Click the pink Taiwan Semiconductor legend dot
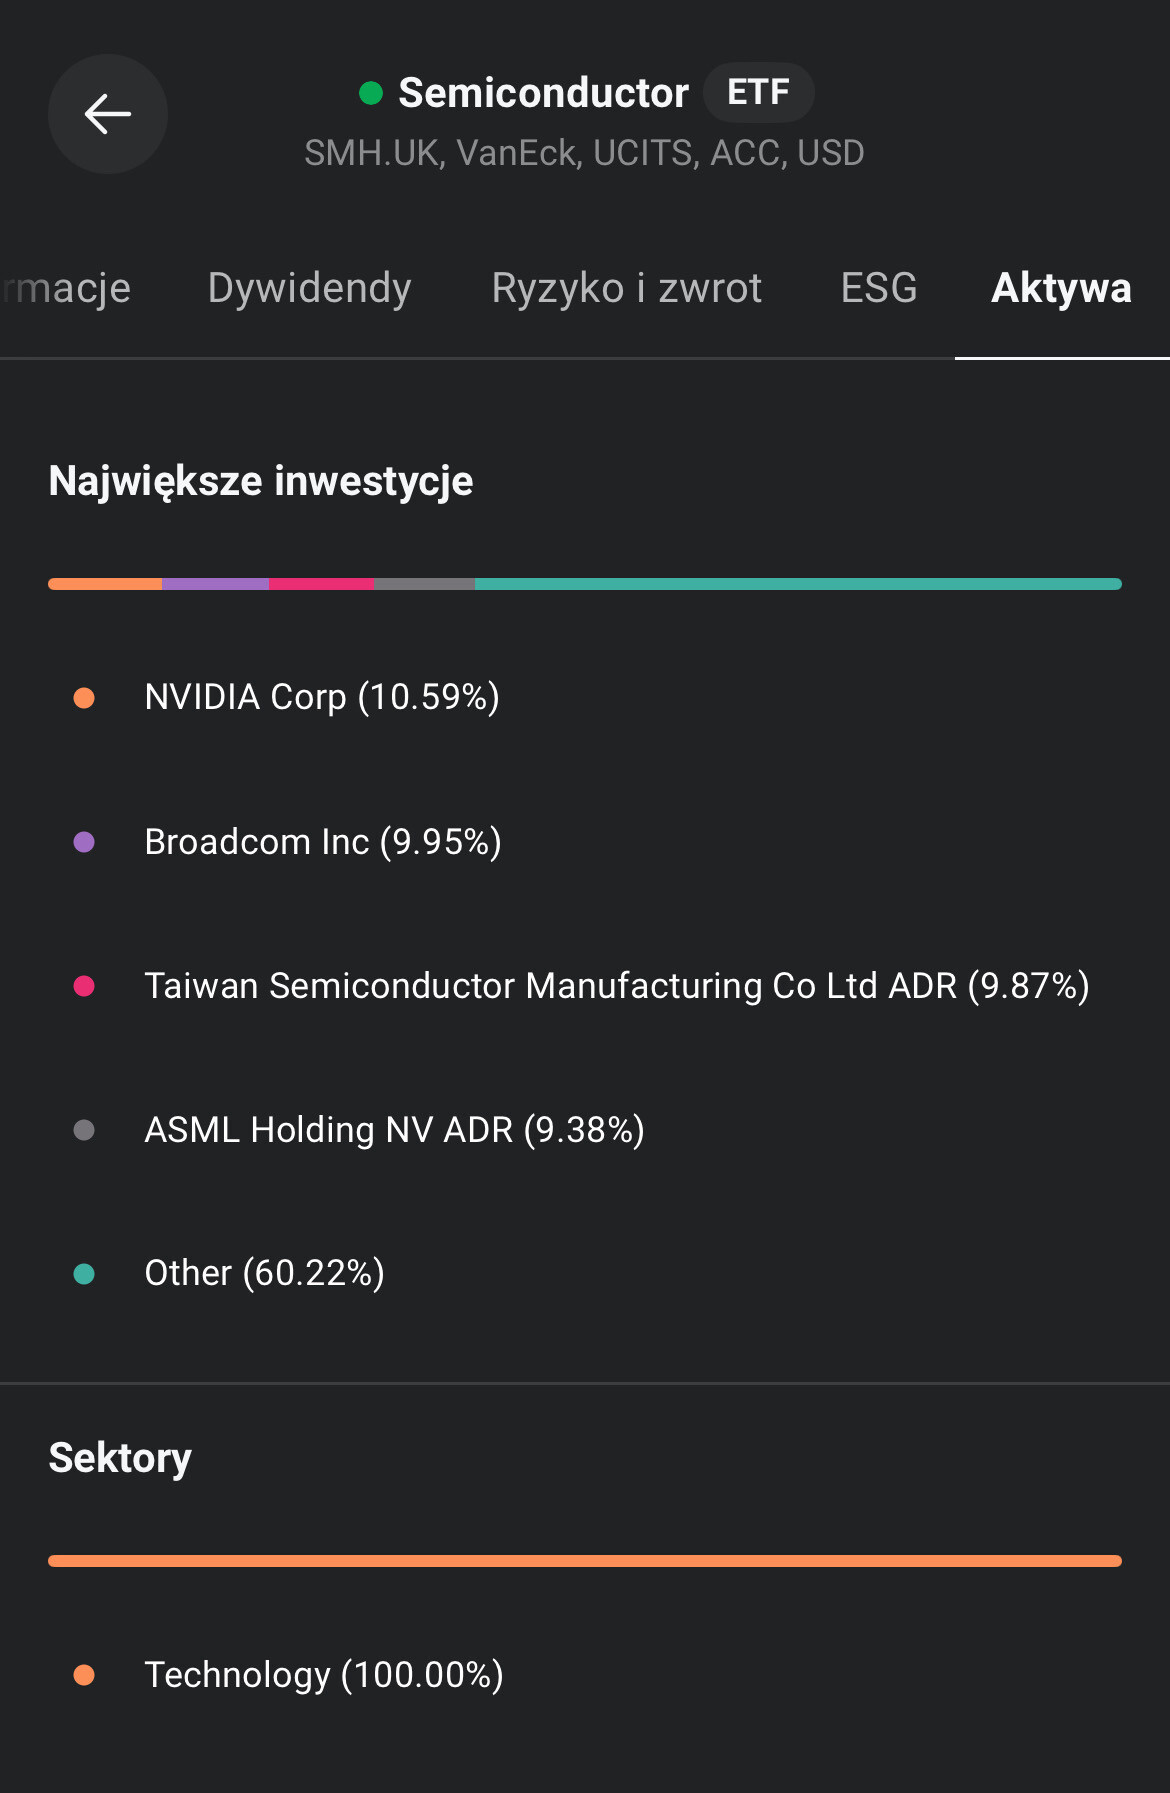The width and height of the screenshot is (1170, 1793). click(84, 986)
